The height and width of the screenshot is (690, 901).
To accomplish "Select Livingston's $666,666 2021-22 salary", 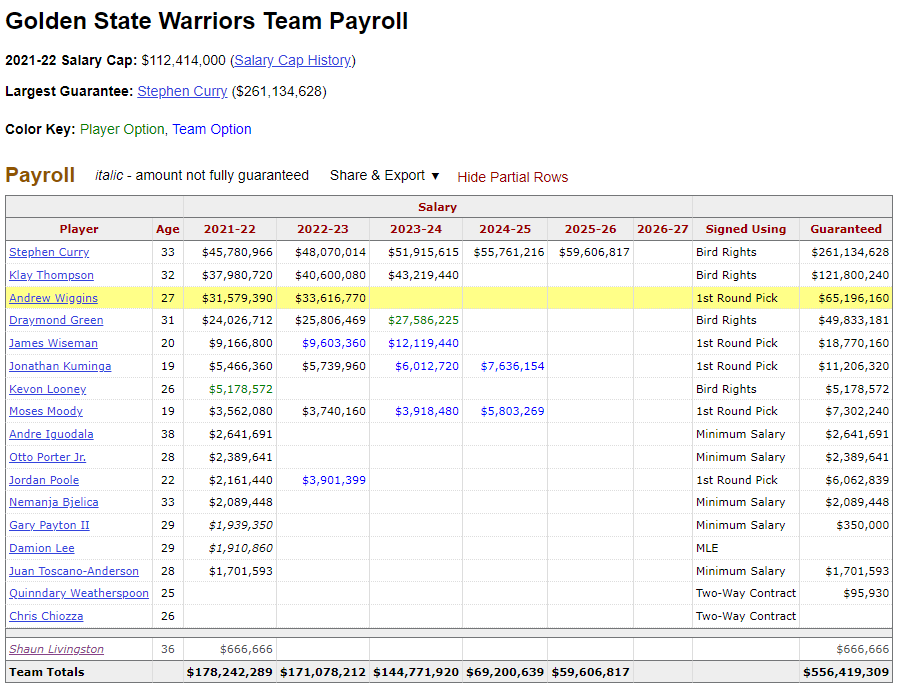I will coord(247,649).
